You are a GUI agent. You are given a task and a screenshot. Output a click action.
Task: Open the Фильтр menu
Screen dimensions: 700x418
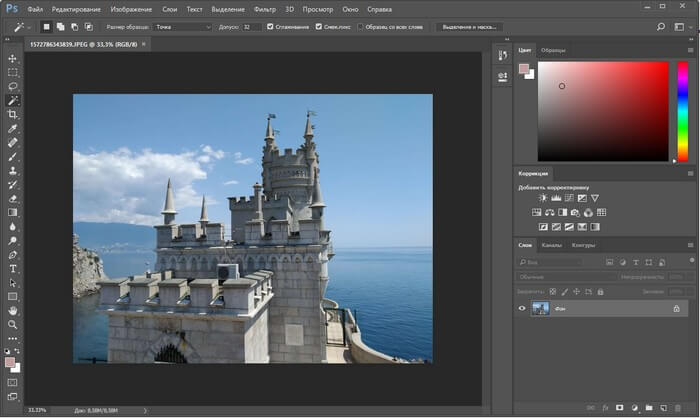coord(265,8)
